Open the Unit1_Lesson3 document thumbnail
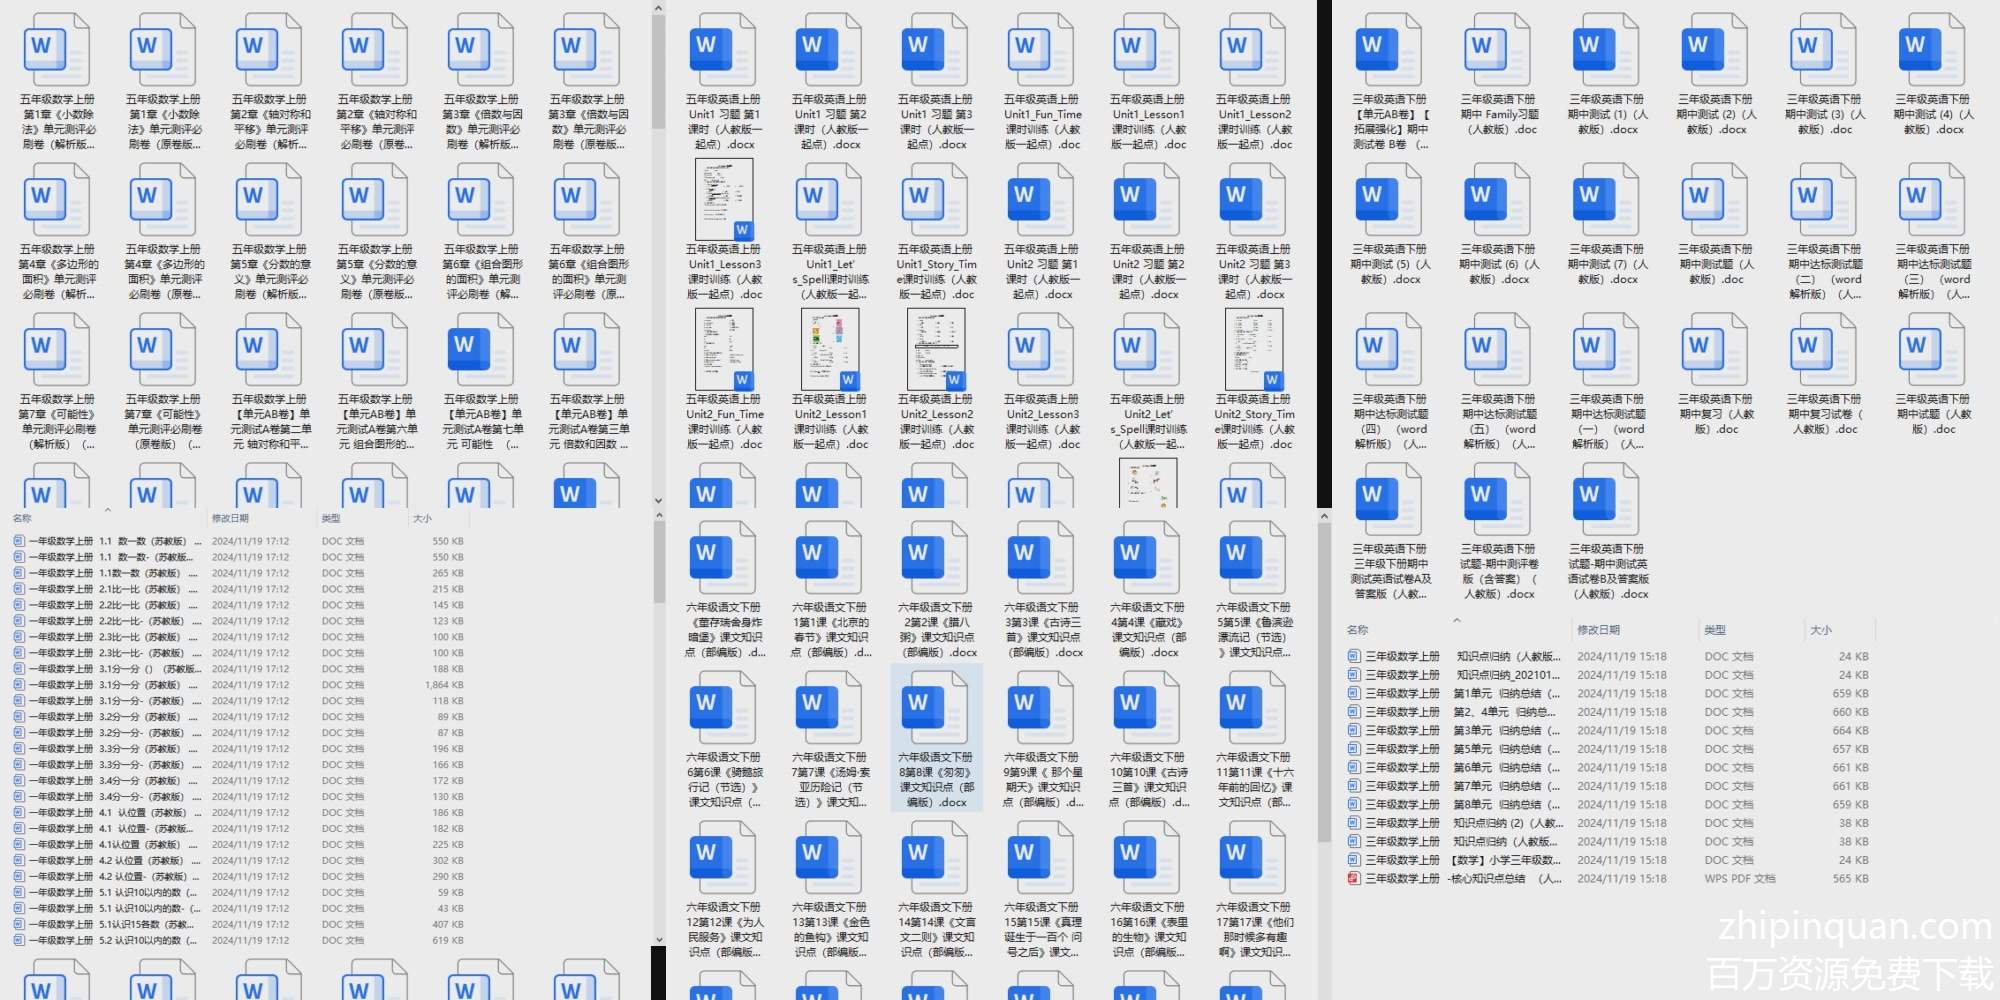 [724, 199]
